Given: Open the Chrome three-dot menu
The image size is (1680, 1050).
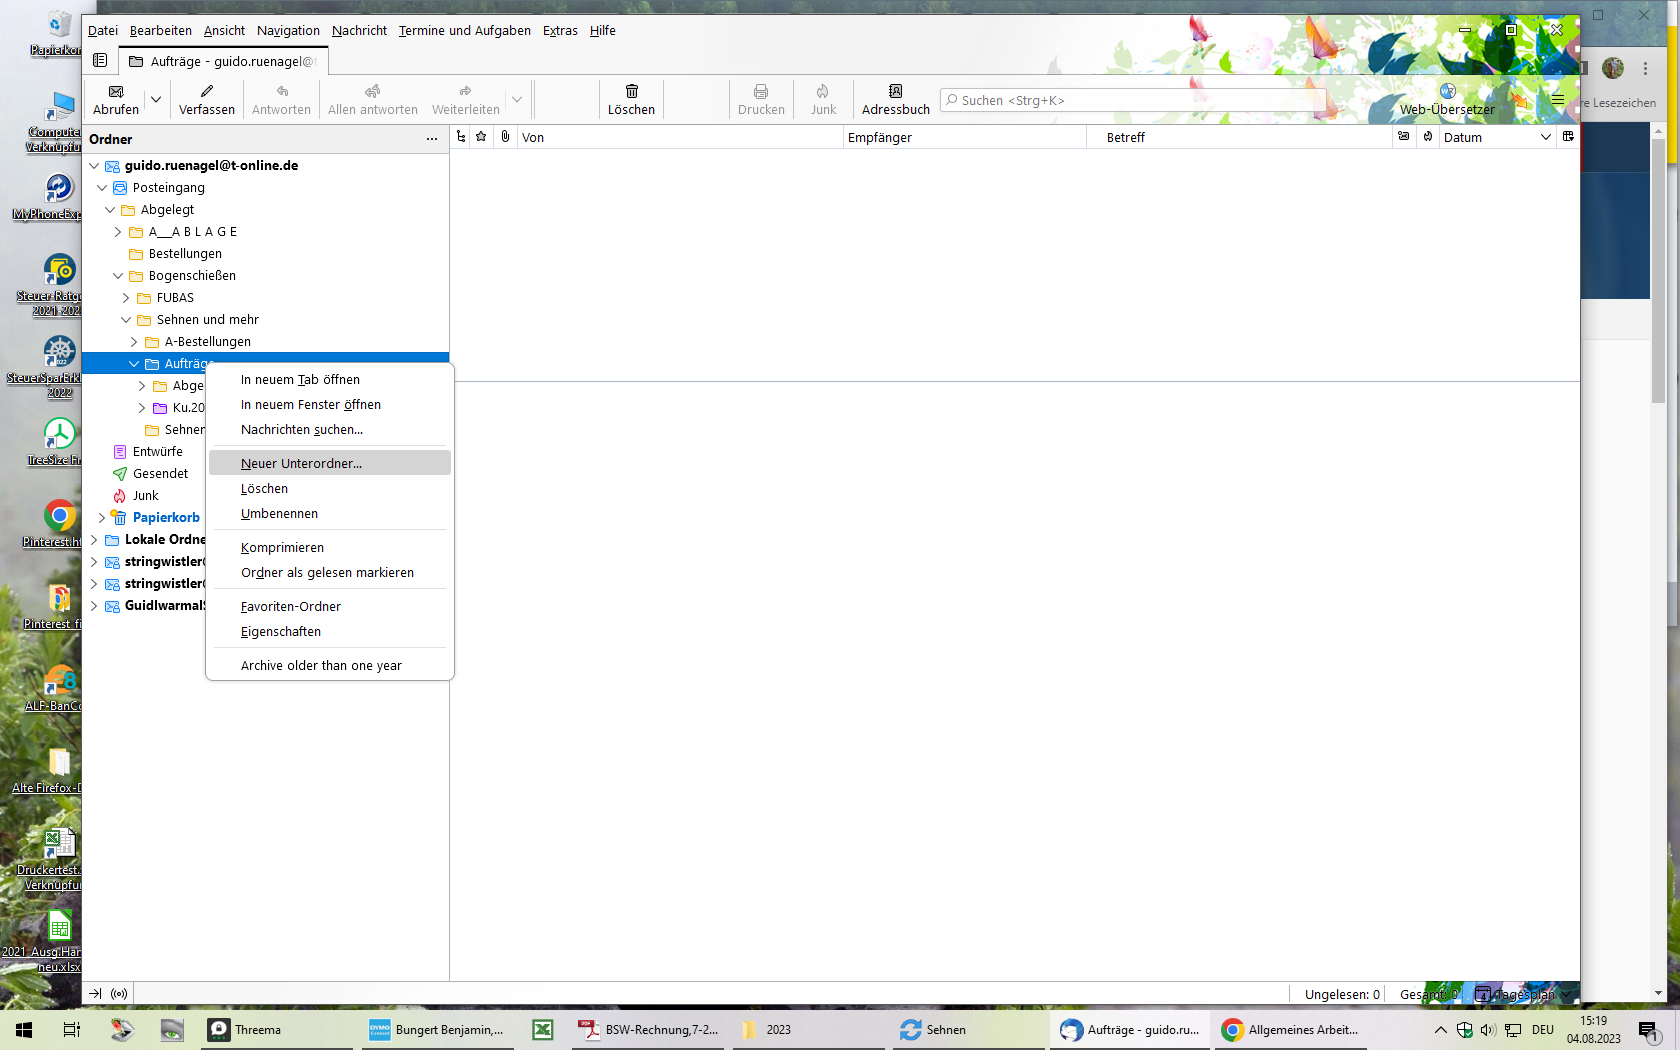Looking at the screenshot, I should click(x=1645, y=68).
